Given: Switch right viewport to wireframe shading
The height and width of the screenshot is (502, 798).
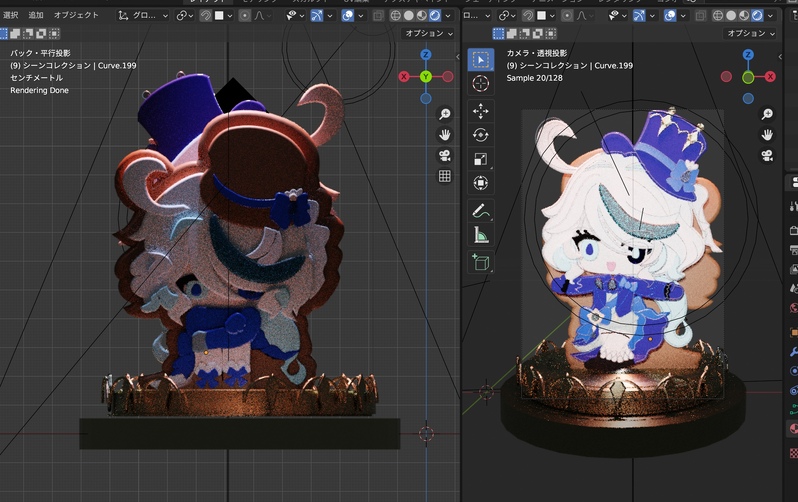Looking at the screenshot, I should [718, 16].
